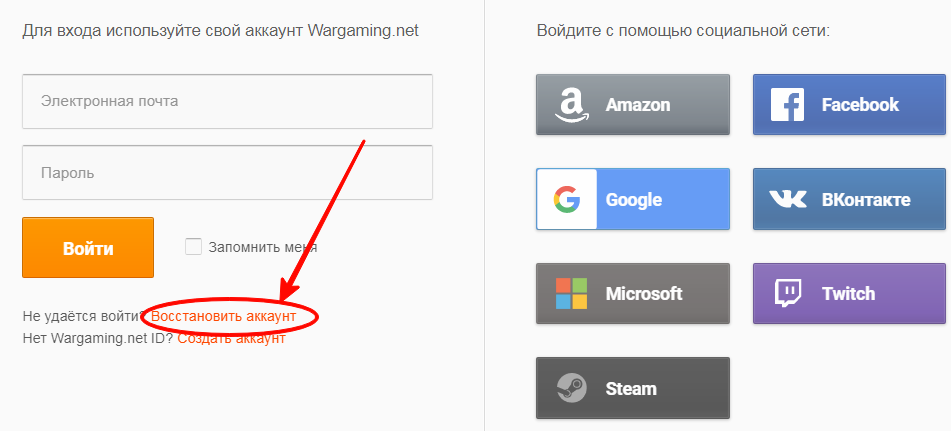
Task: Follow the 'Создать аккаунт' link
Action: click(231, 338)
